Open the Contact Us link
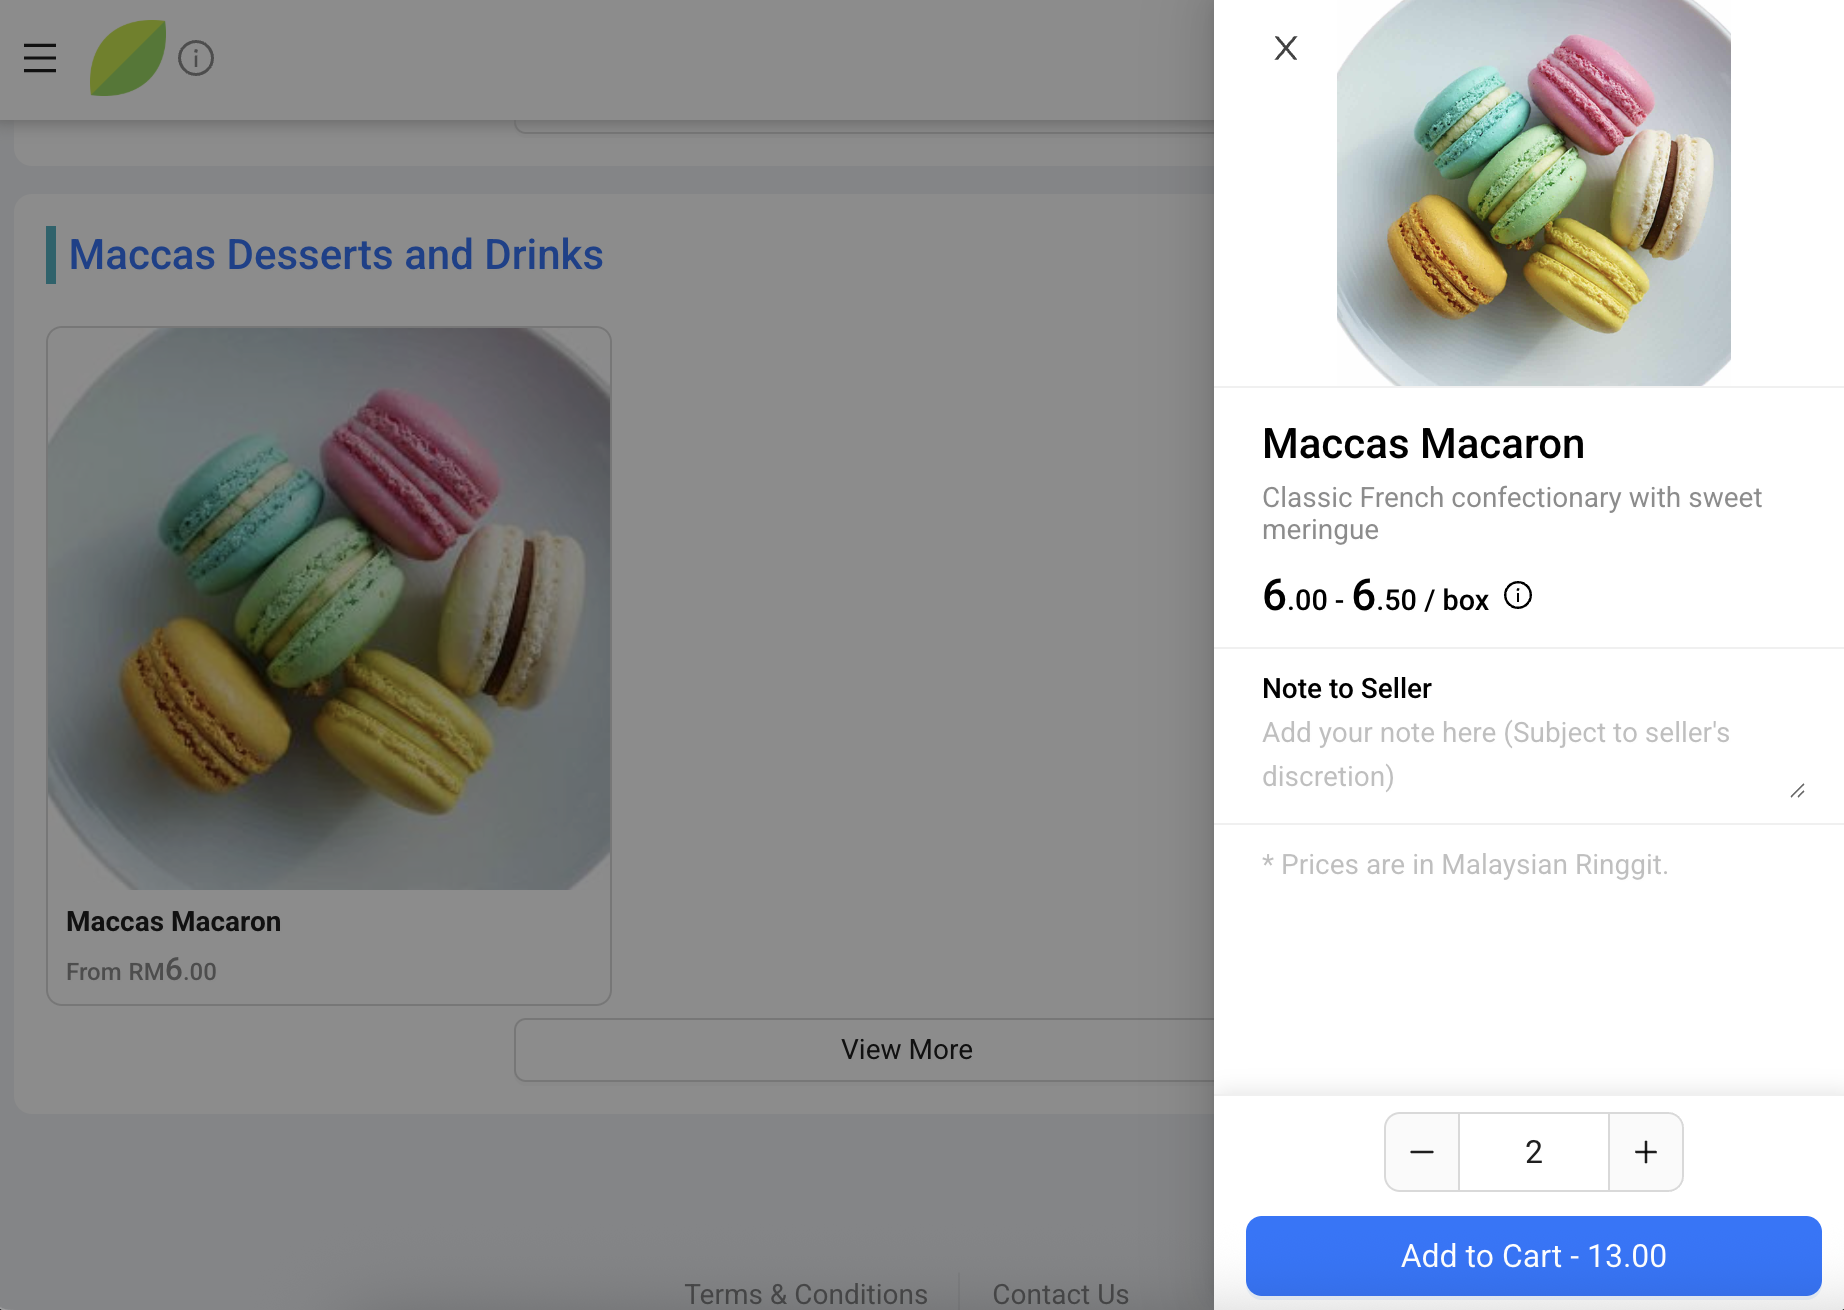1844x1310 pixels. pyautogui.click(x=1061, y=1294)
